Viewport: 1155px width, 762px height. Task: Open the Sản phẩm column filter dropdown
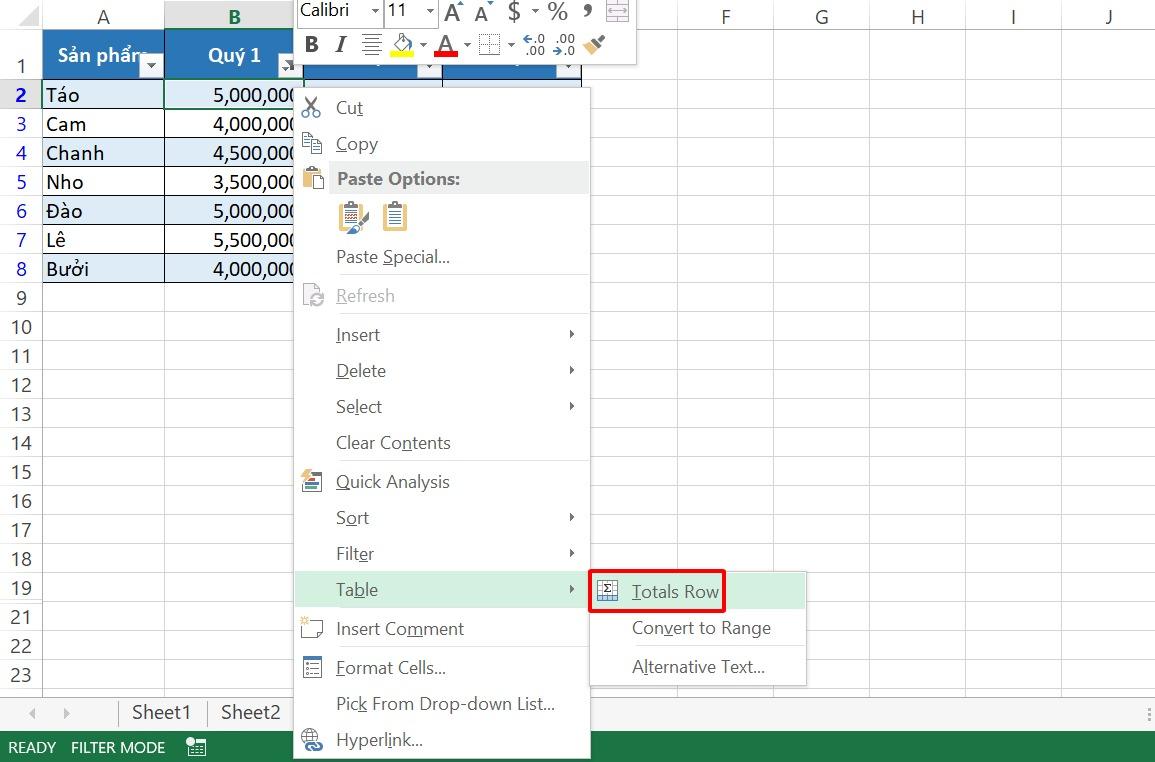pos(151,64)
